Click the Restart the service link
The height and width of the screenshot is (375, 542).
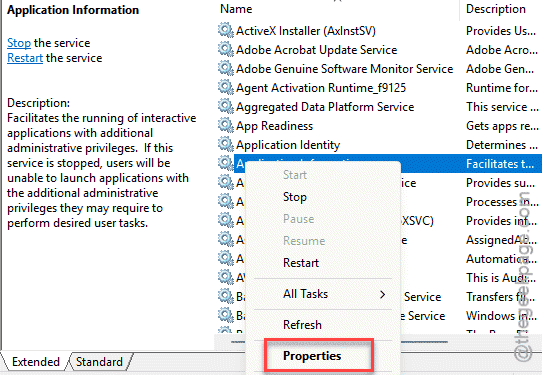pyautogui.click(x=25, y=58)
